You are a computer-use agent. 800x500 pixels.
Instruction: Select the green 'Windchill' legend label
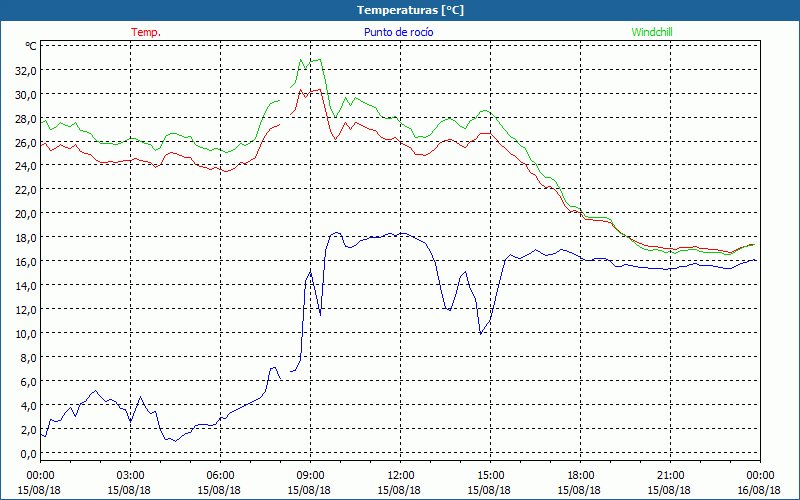(x=652, y=32)
